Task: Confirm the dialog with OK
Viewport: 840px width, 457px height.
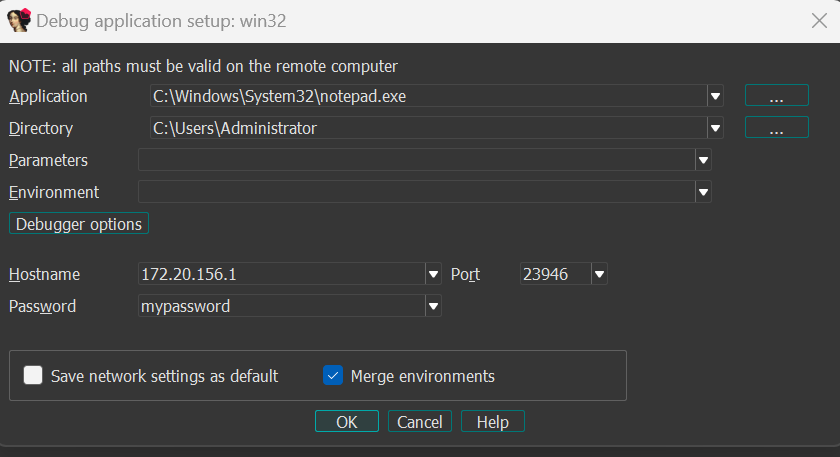Action: [x=346, y=422]
